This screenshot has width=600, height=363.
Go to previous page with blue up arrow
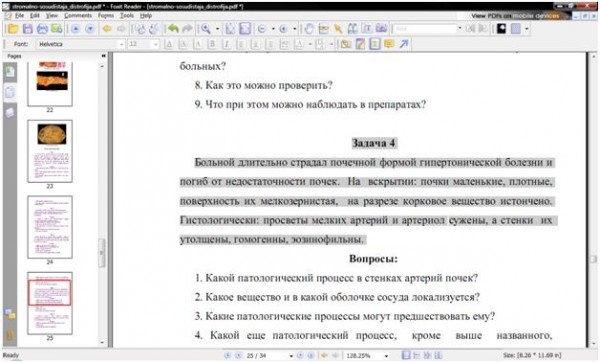75,29
